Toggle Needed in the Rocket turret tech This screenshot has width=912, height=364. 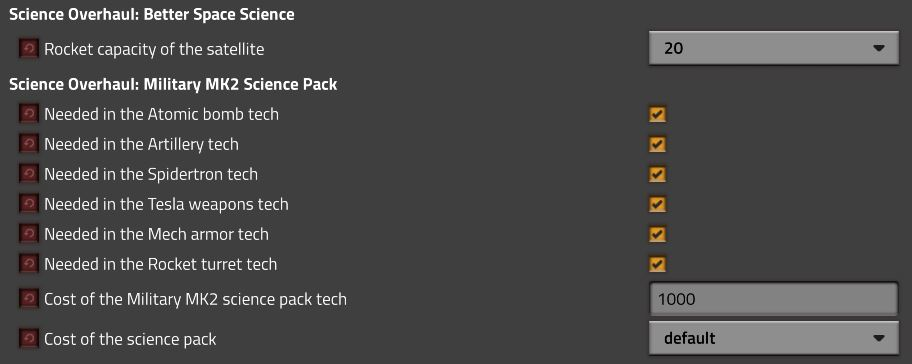point(657,264)
